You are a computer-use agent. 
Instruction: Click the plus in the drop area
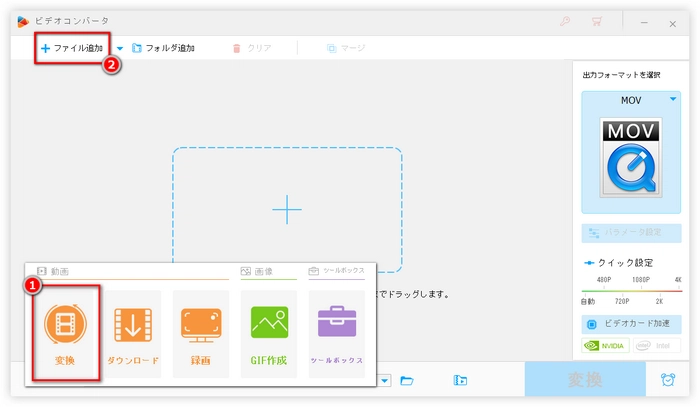click(287, 210)
